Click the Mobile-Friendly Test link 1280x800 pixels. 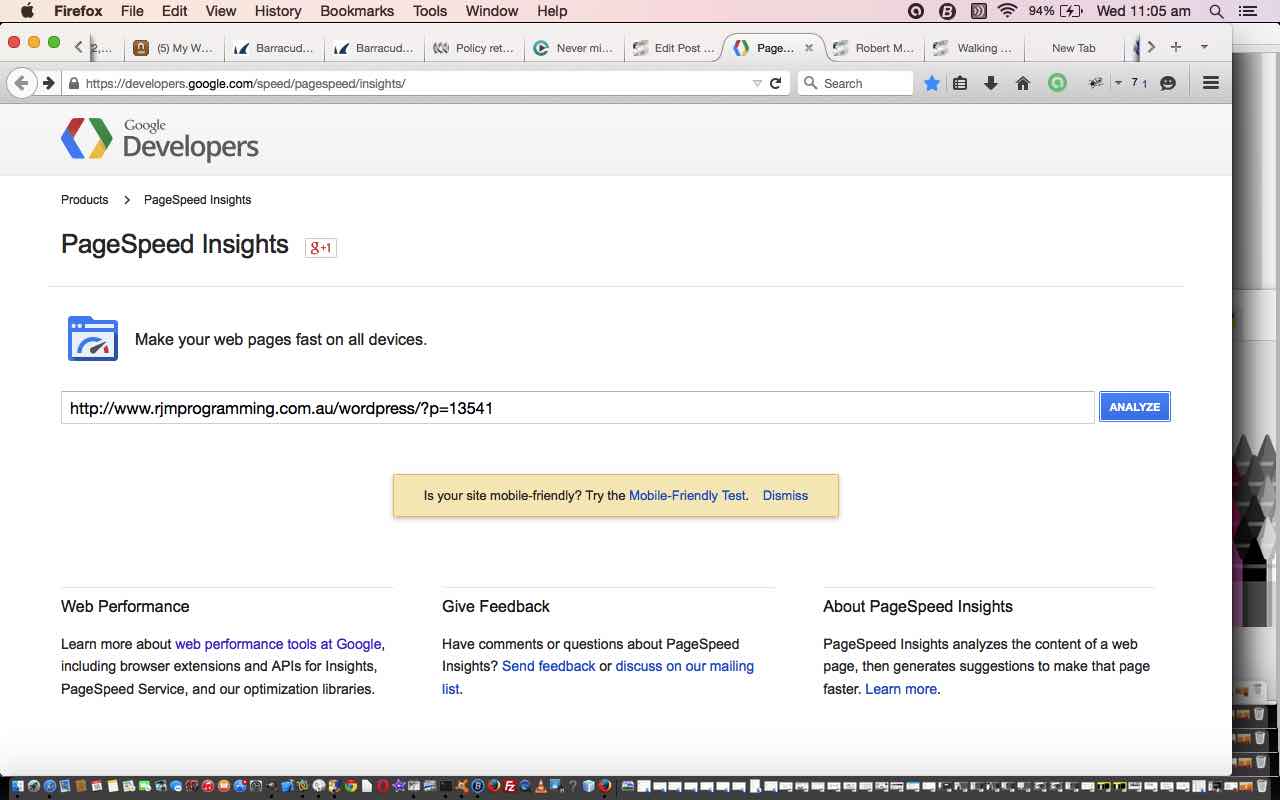(x=687, y=496)
